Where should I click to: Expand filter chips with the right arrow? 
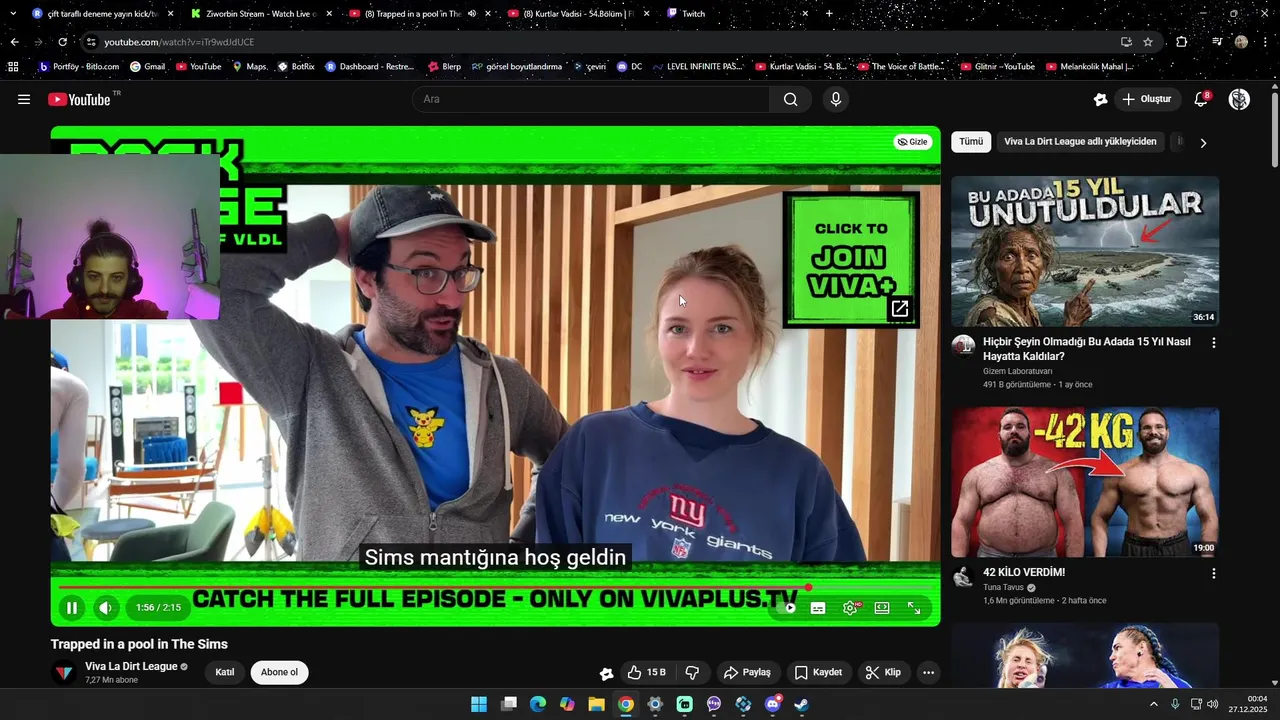[x=1203, y=143]
